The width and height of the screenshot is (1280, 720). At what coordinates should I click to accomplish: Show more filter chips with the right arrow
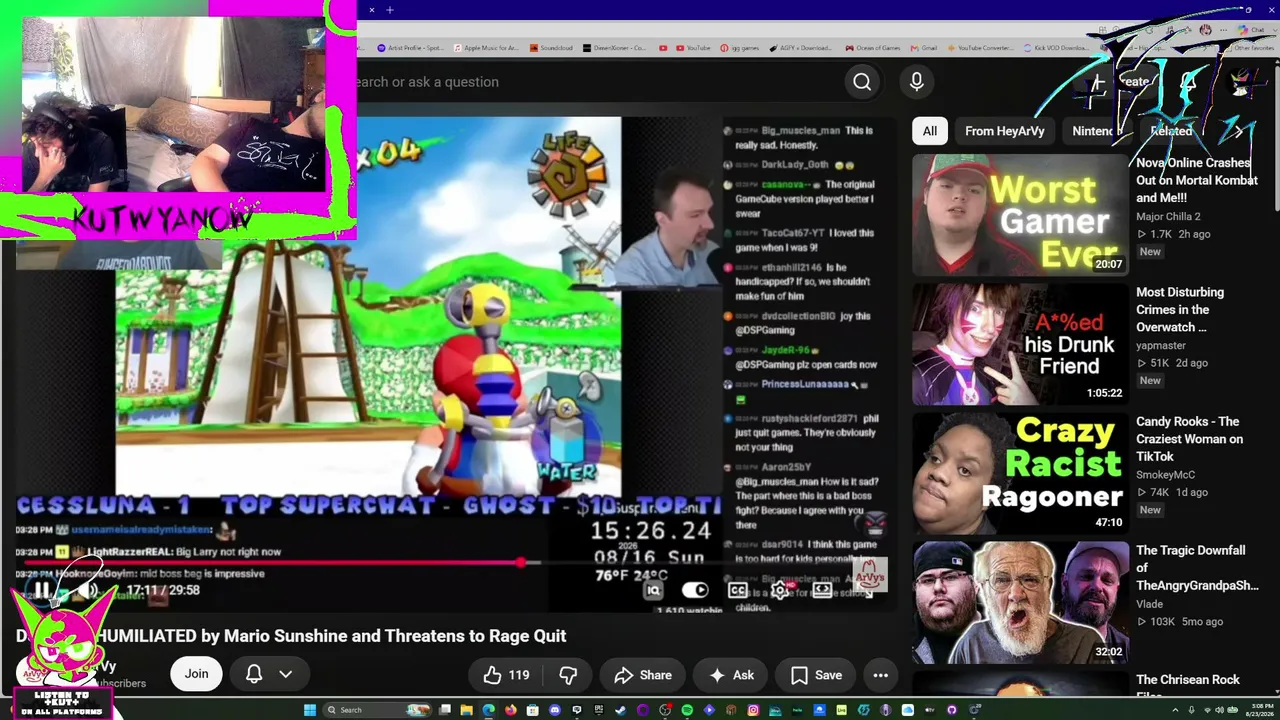pos(1238,131)
